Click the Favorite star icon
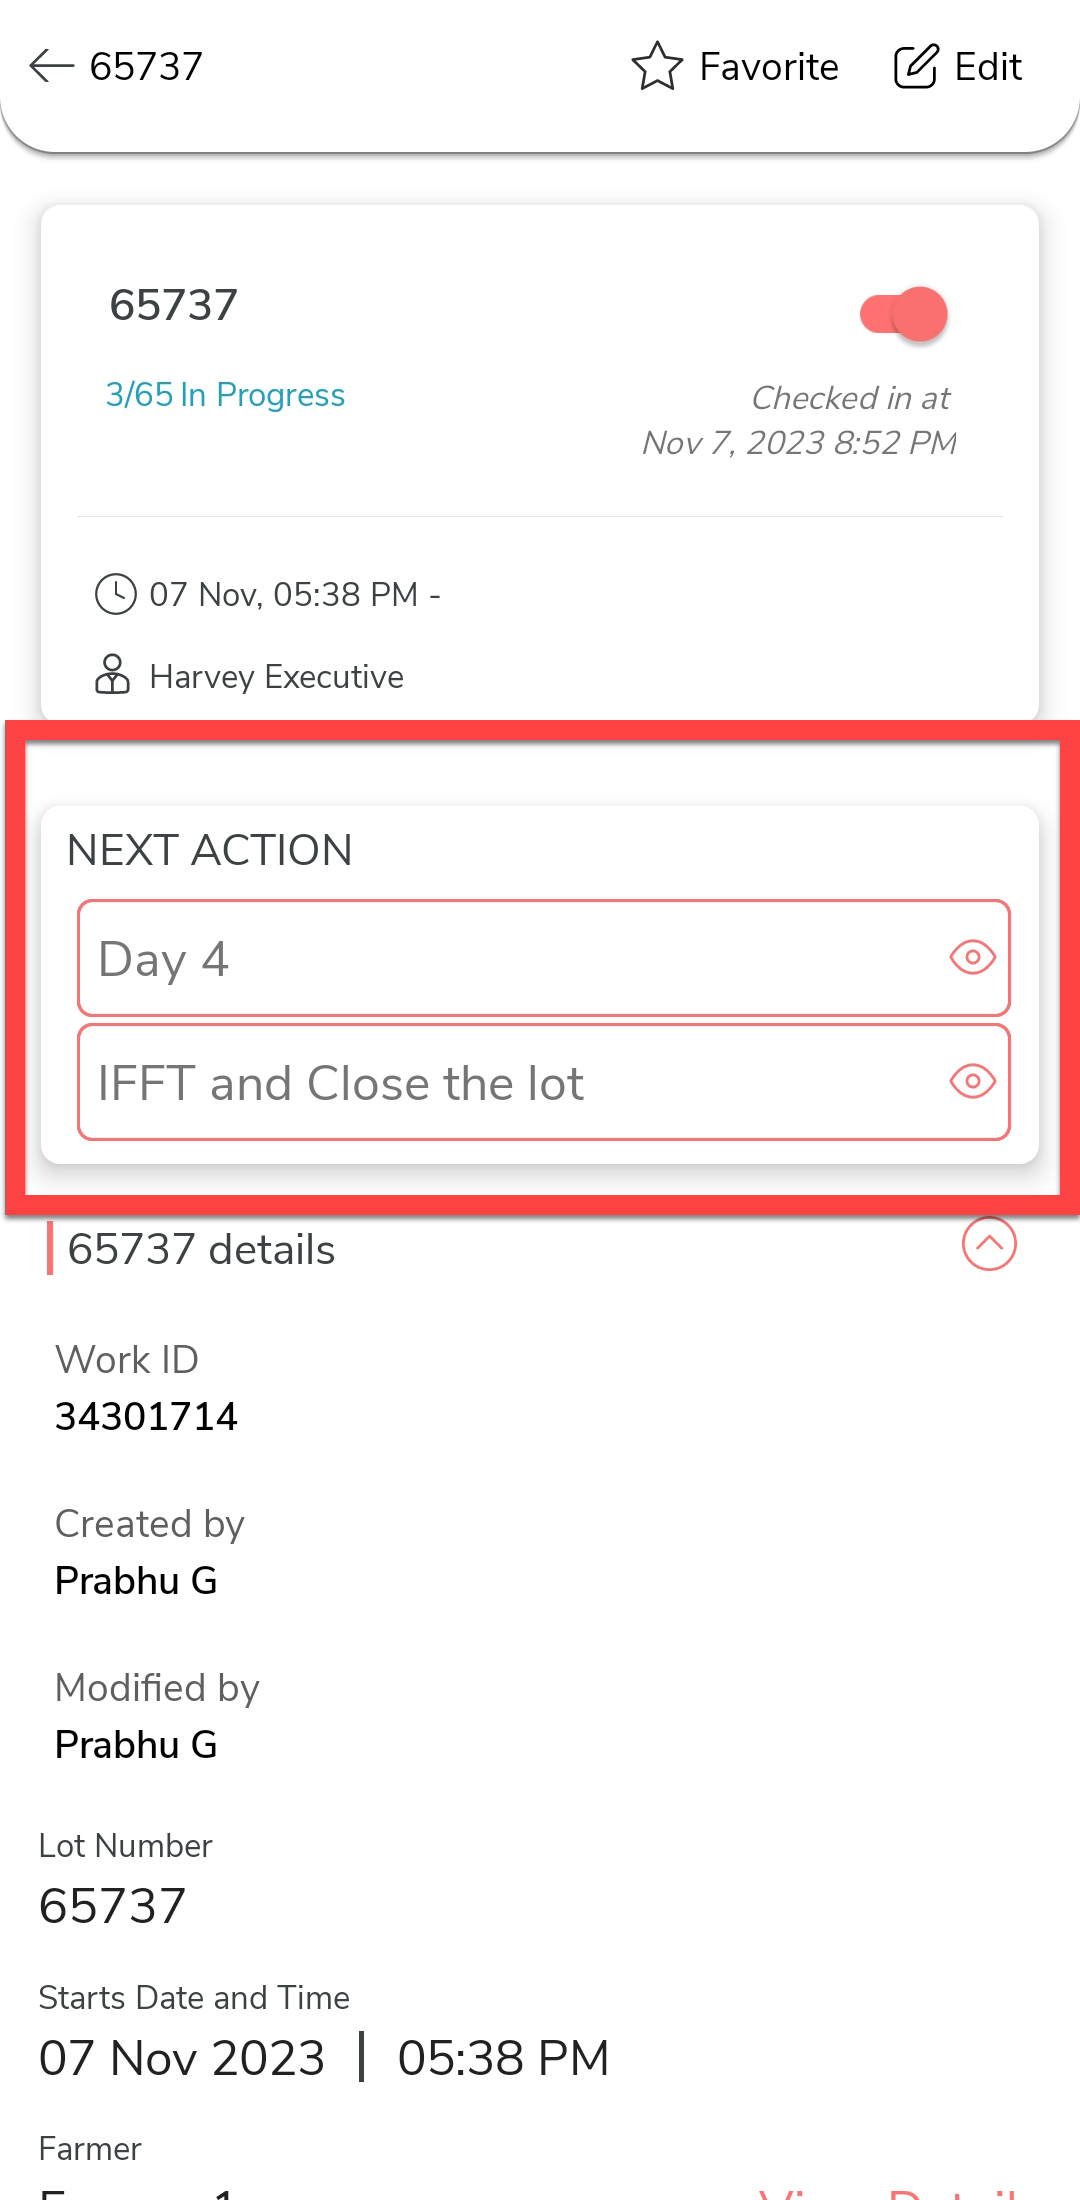Viewport: 1080px width, 2200px height. tap(657, 66)
